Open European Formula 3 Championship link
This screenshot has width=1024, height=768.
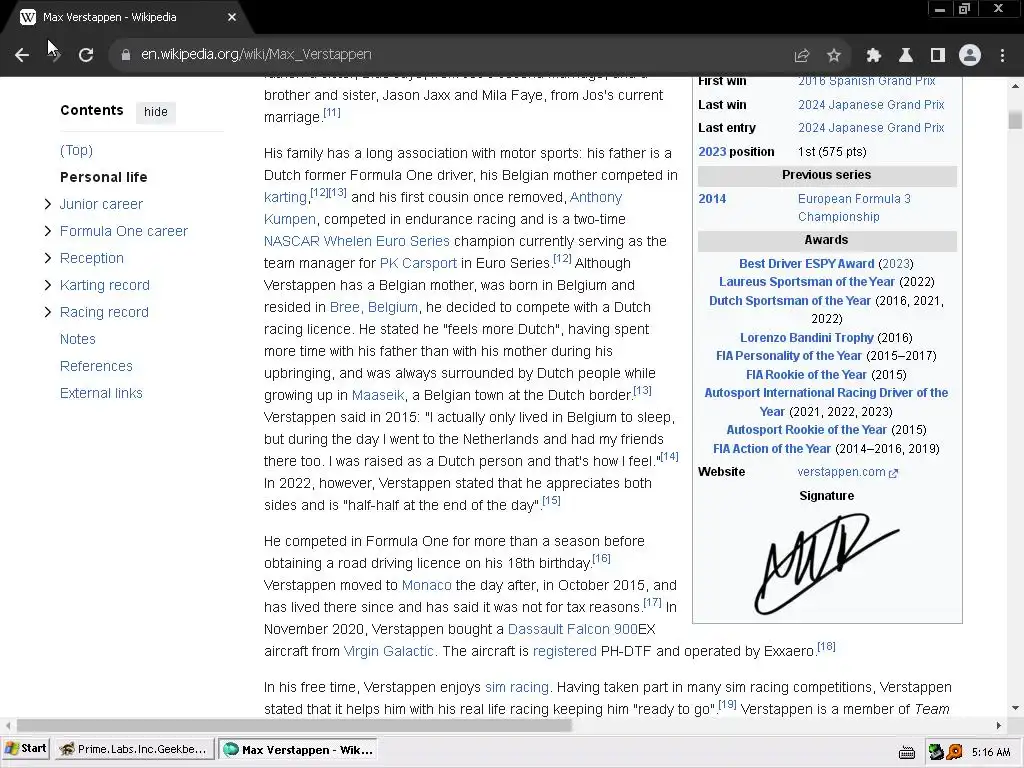tap(854, 208)
